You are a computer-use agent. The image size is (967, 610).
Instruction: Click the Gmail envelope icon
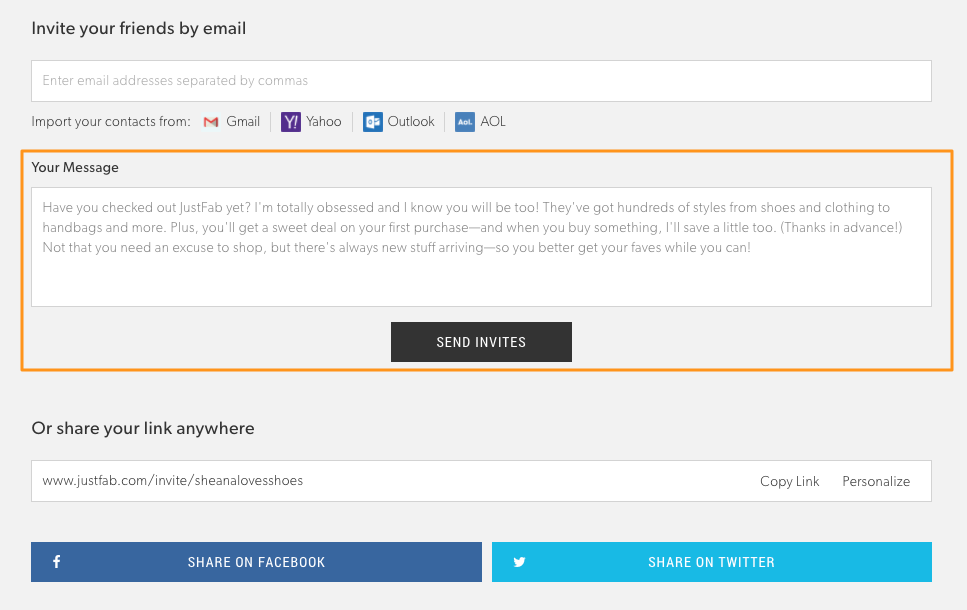(211, 122)
